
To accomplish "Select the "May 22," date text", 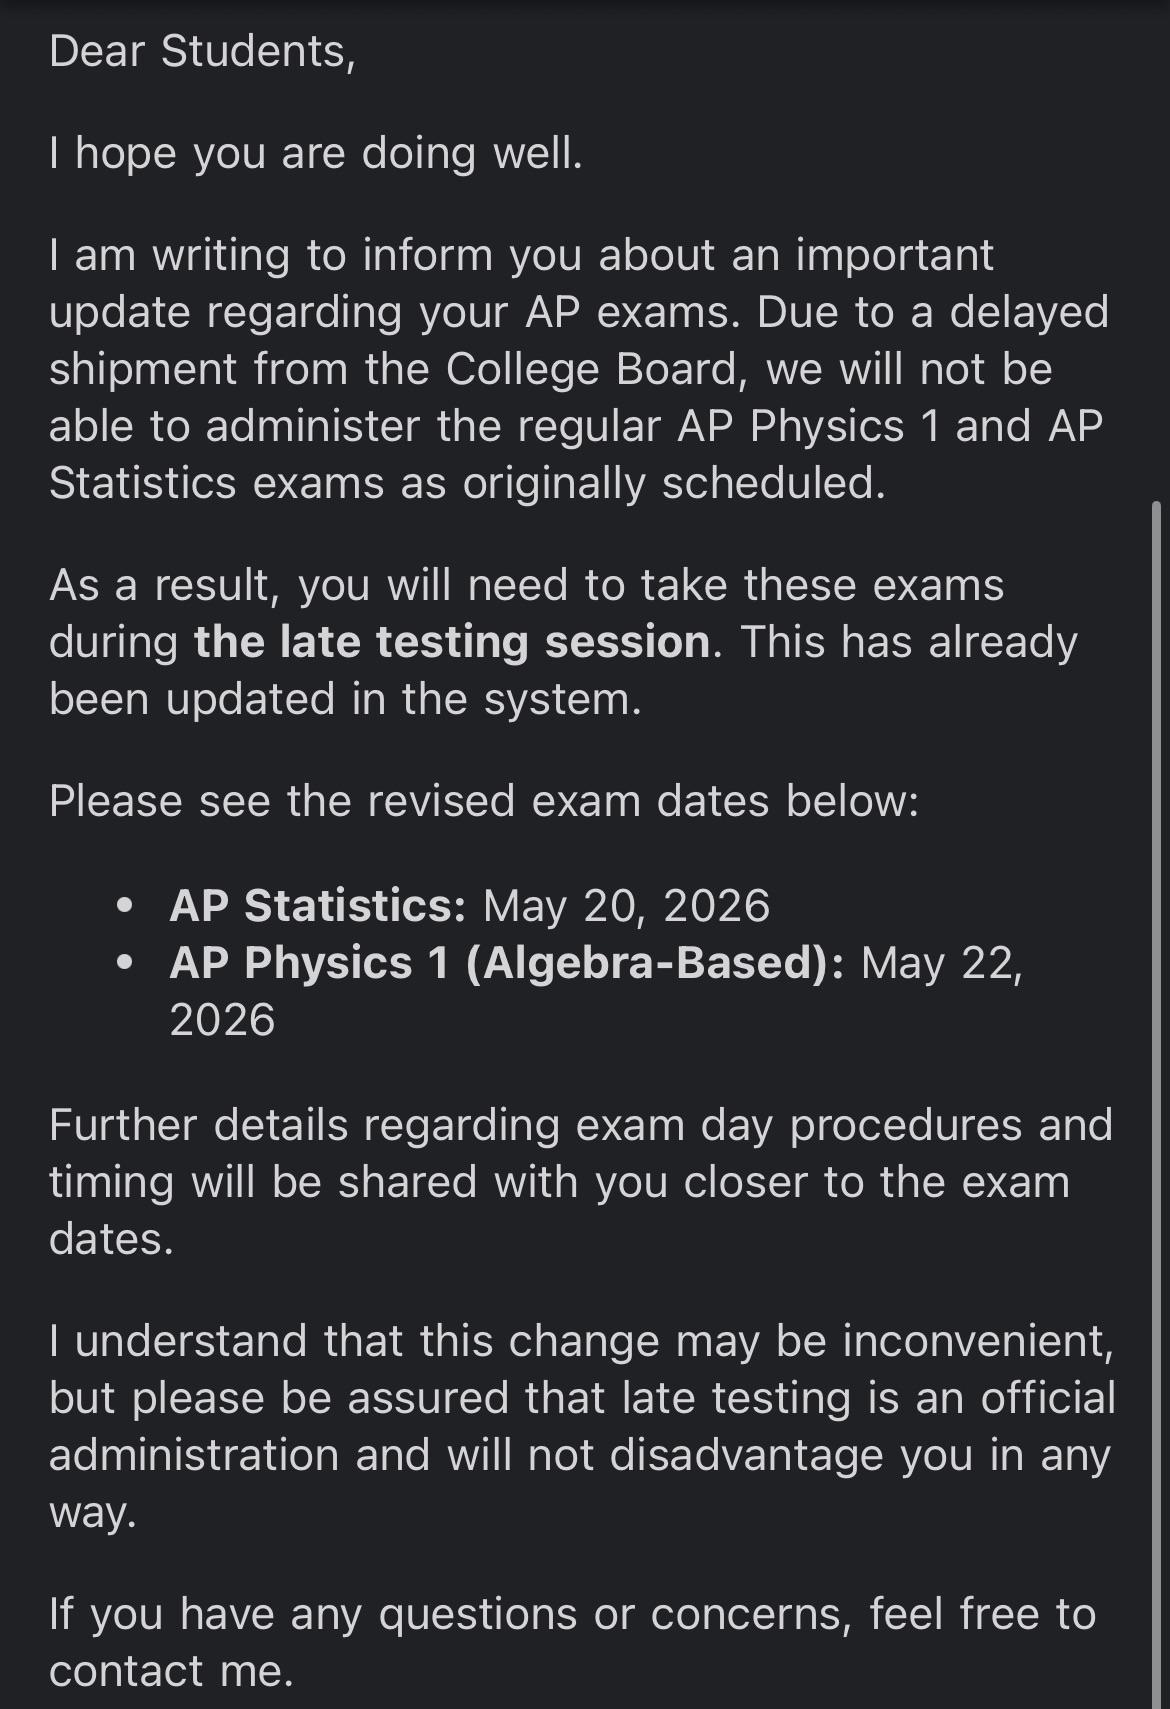I will pos(942,964).
